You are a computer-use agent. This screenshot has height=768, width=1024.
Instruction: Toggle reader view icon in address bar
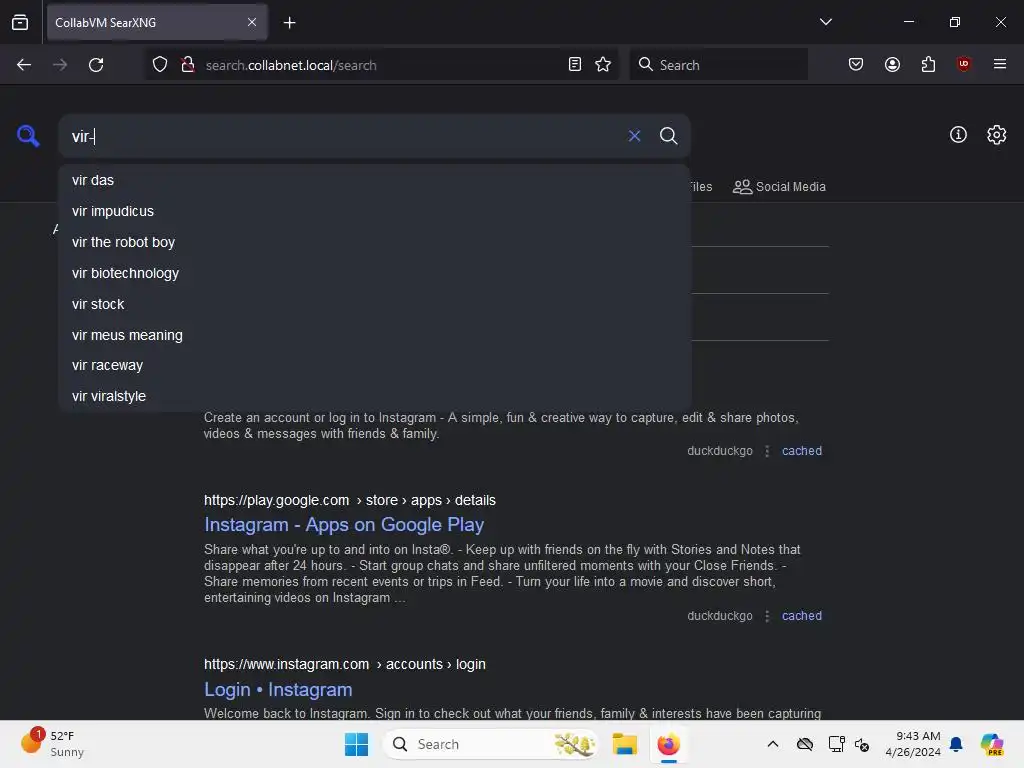(x=575, y=65)
